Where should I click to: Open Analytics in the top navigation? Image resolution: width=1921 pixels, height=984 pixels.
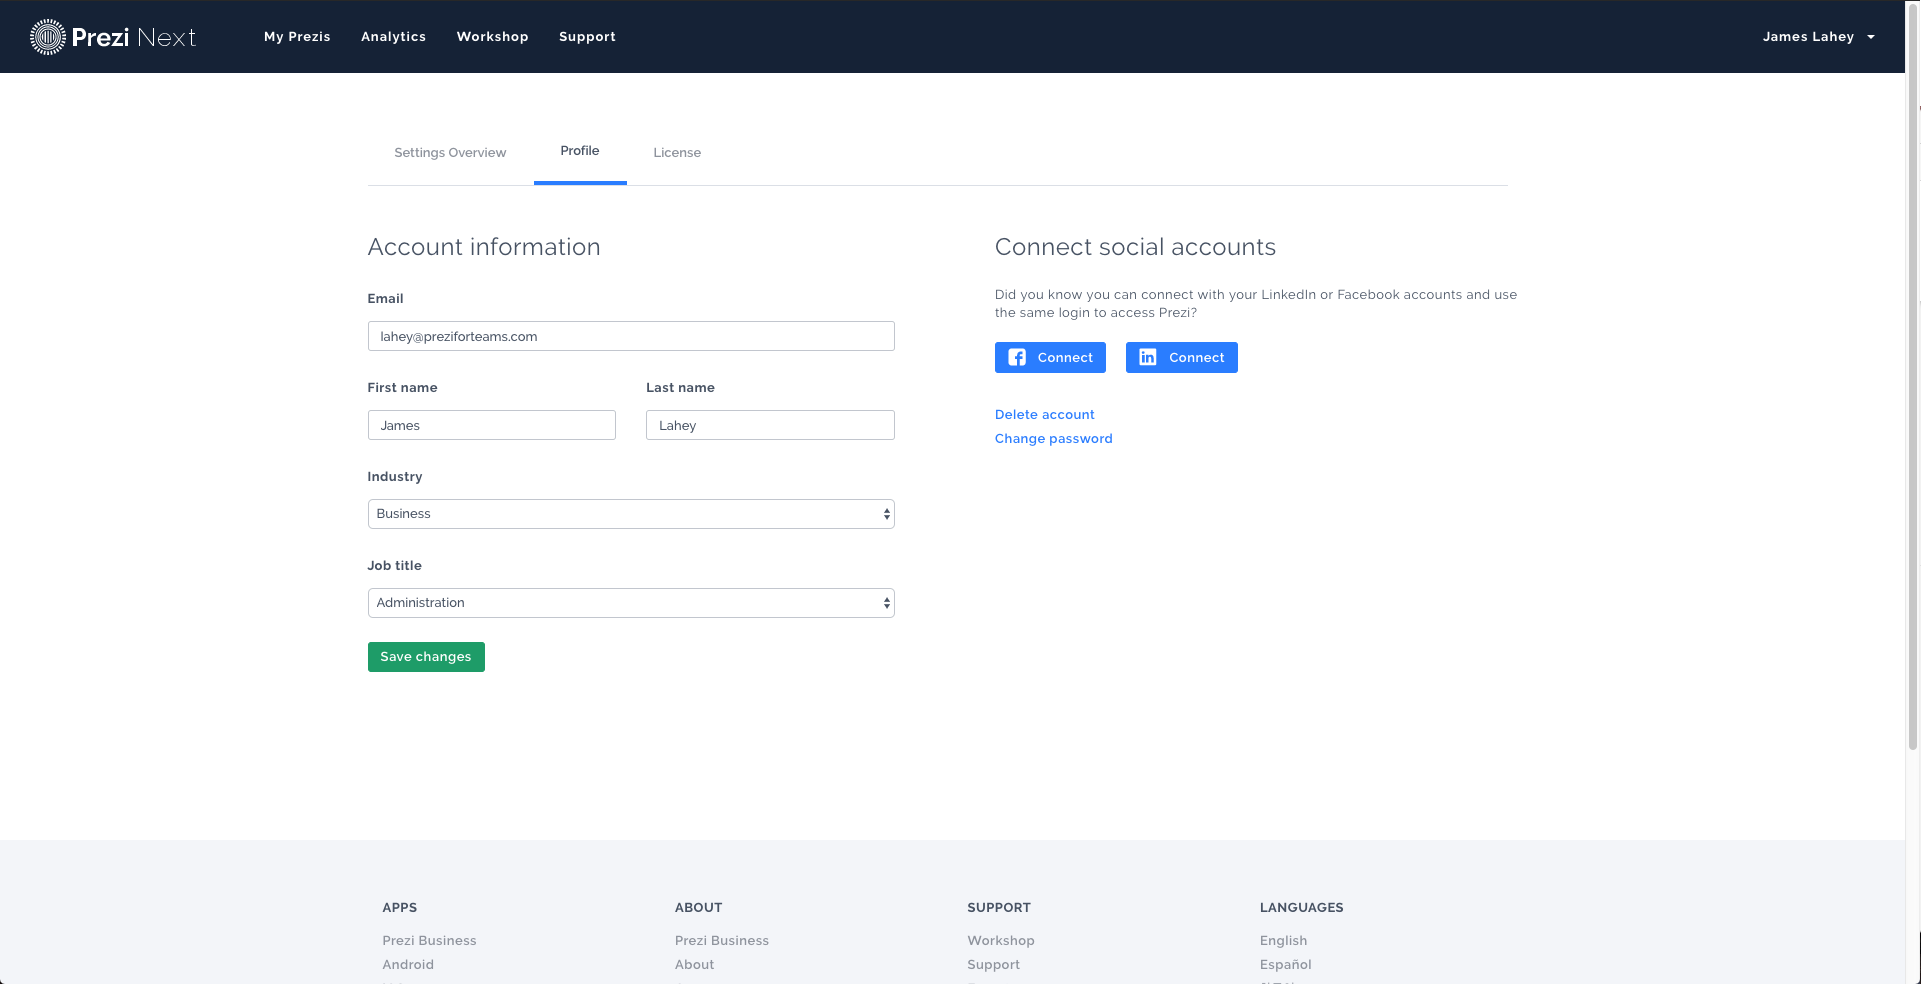click(x=393, y=37)
